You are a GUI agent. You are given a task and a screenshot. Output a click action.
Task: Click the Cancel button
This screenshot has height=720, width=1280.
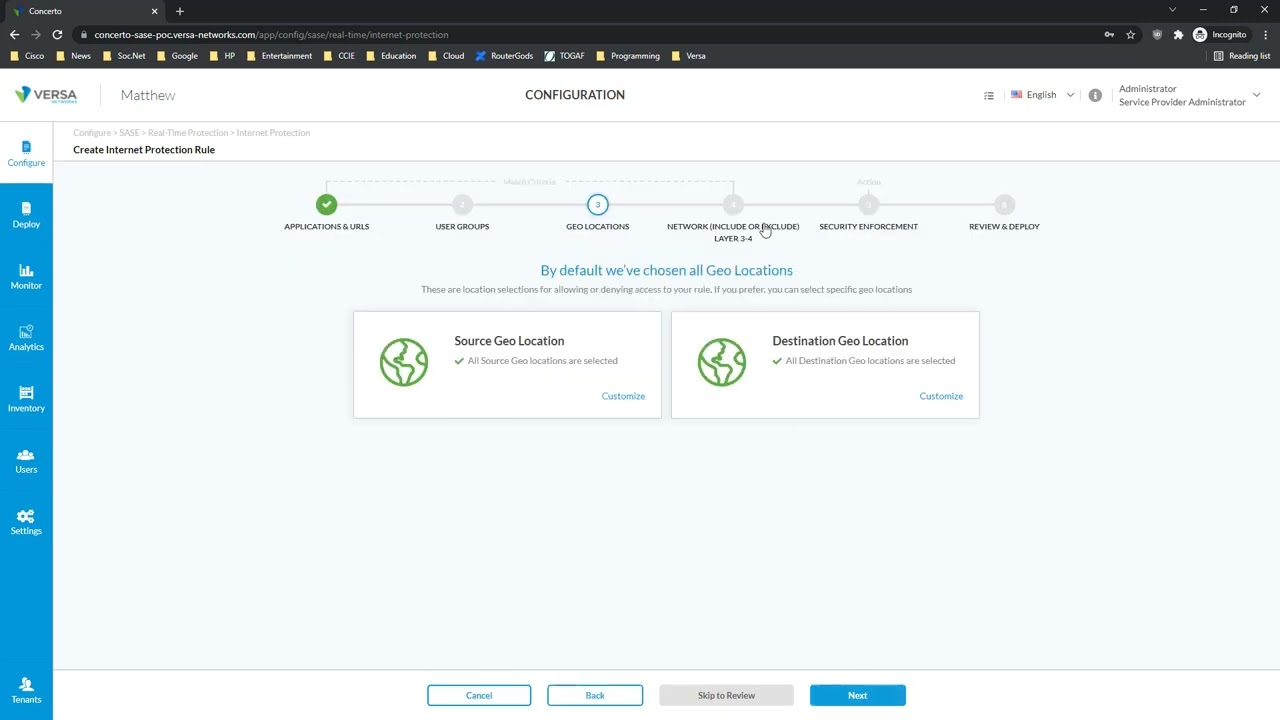[x=479, y=695]
